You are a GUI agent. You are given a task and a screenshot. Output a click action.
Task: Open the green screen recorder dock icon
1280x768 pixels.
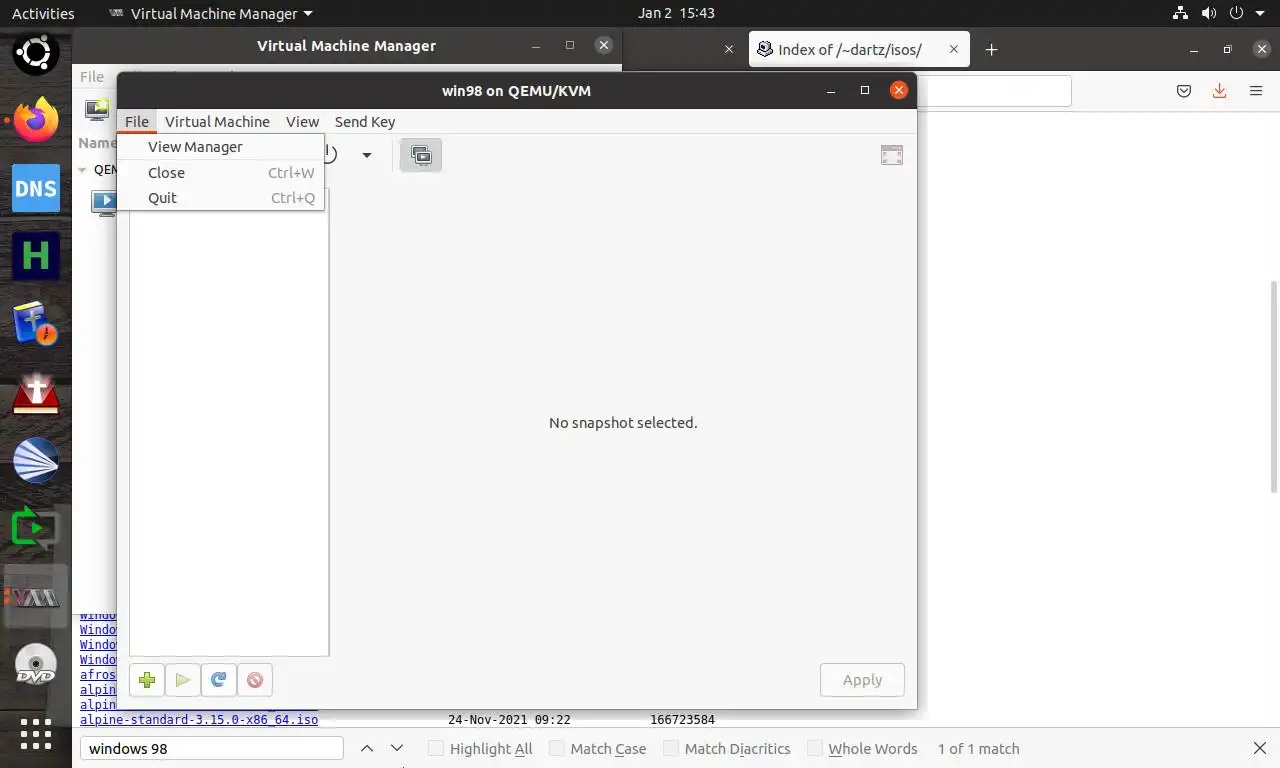pyautogui.click(x=36, y=528)
